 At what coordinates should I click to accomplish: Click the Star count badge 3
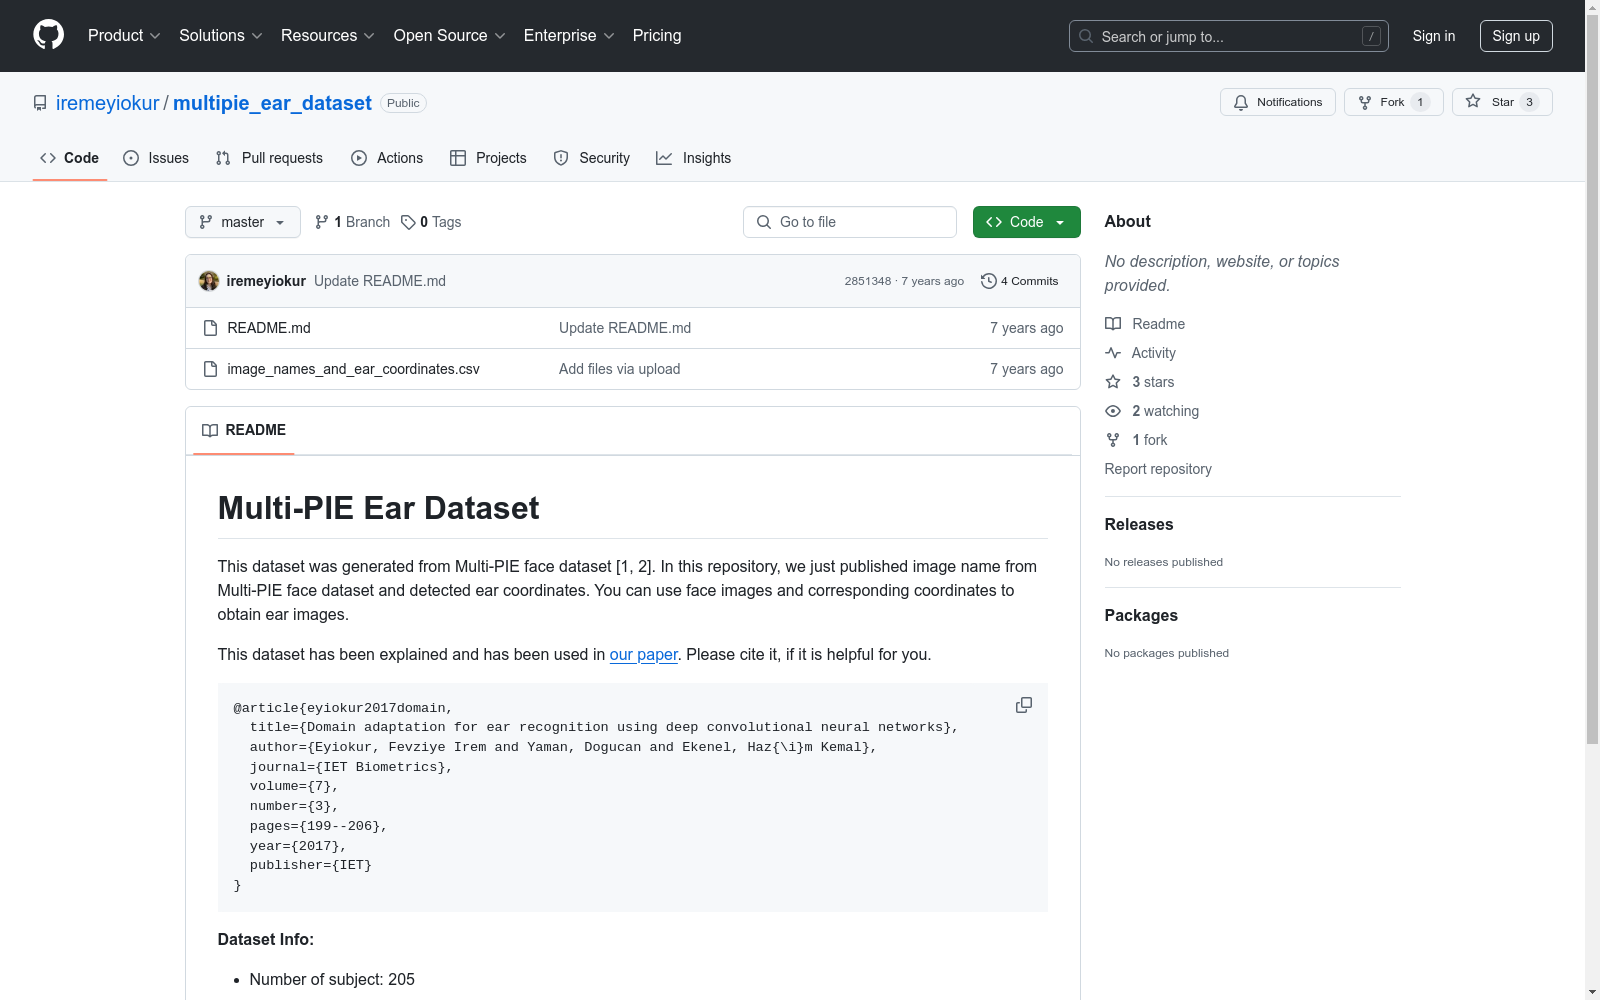(1529, 102)
